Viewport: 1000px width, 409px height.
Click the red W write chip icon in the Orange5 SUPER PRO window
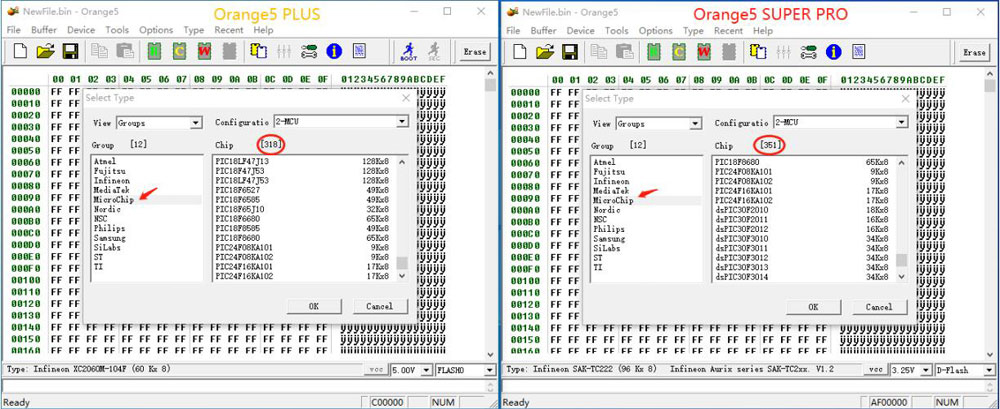tap(703, 51)
